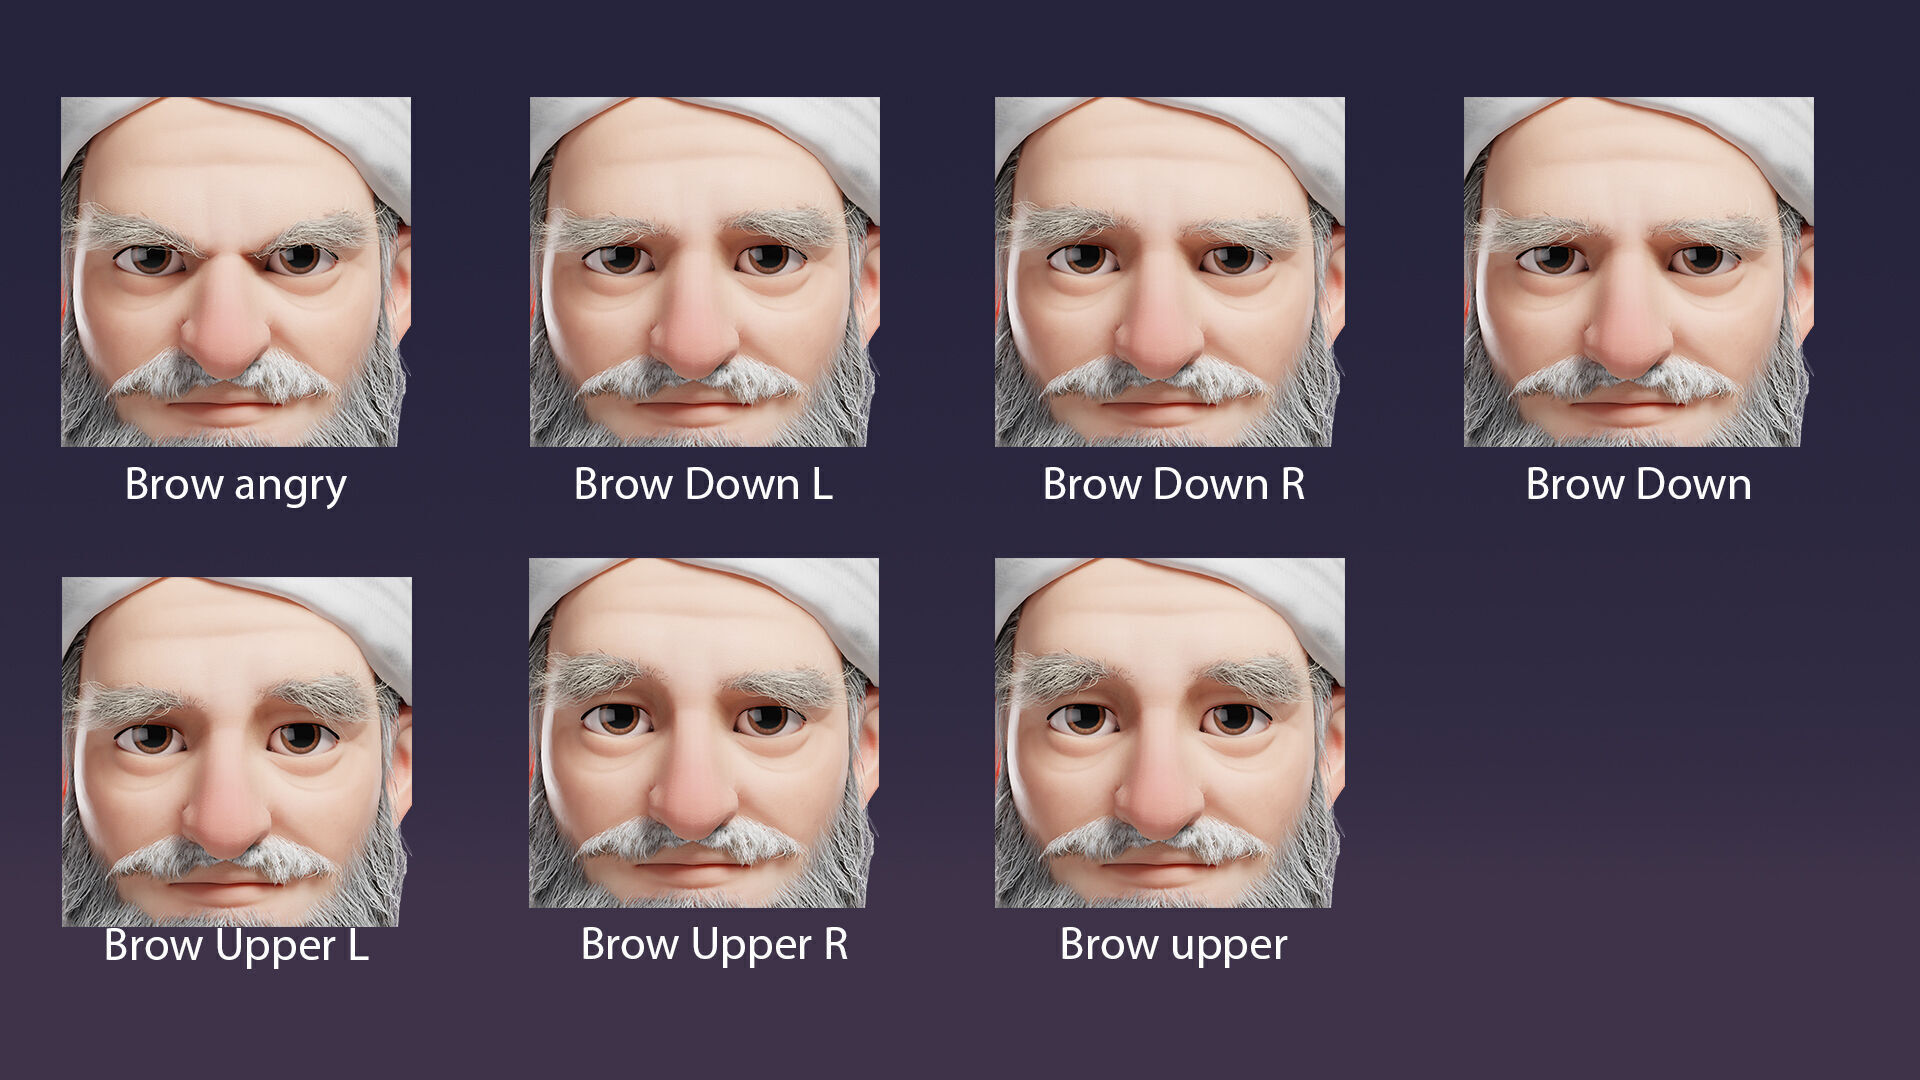
Task: Select the Brow Down face thumbnail
Action: (x=1638, y=271)
